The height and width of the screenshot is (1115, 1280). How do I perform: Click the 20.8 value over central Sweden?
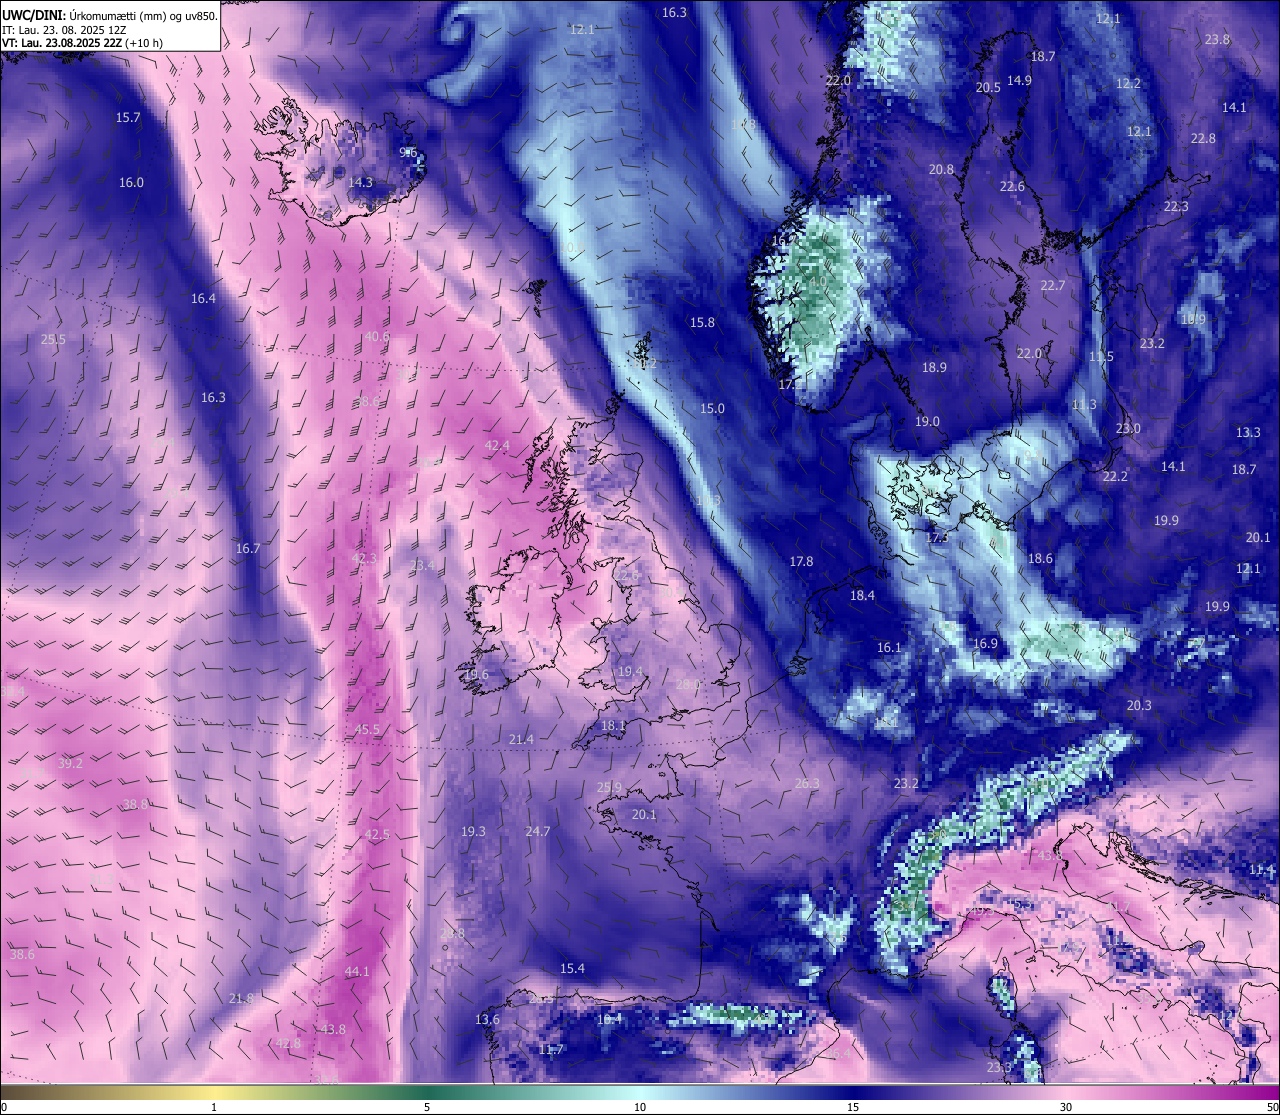coord(941,169)
